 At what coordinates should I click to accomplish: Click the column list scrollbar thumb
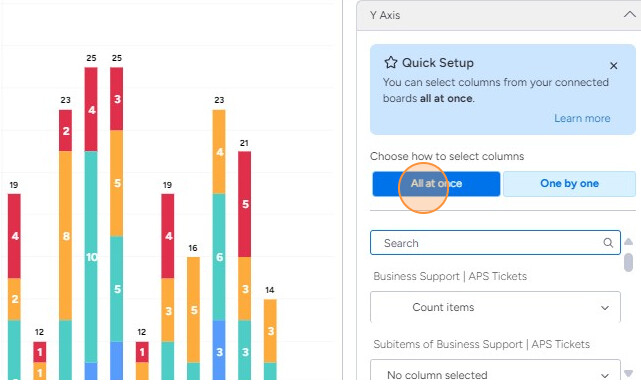(628, 262)
